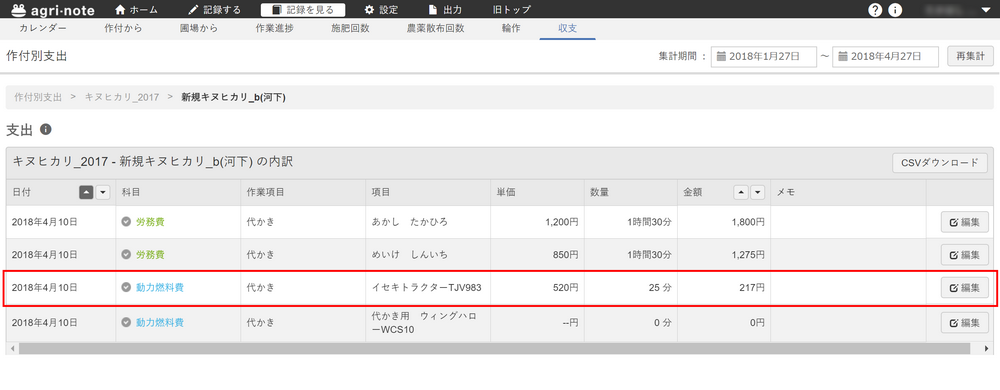Viewport: 1000px width, 390px height.
Task: Expand 労務費 in めいけ しんいち row
Action: pos(126,254)
